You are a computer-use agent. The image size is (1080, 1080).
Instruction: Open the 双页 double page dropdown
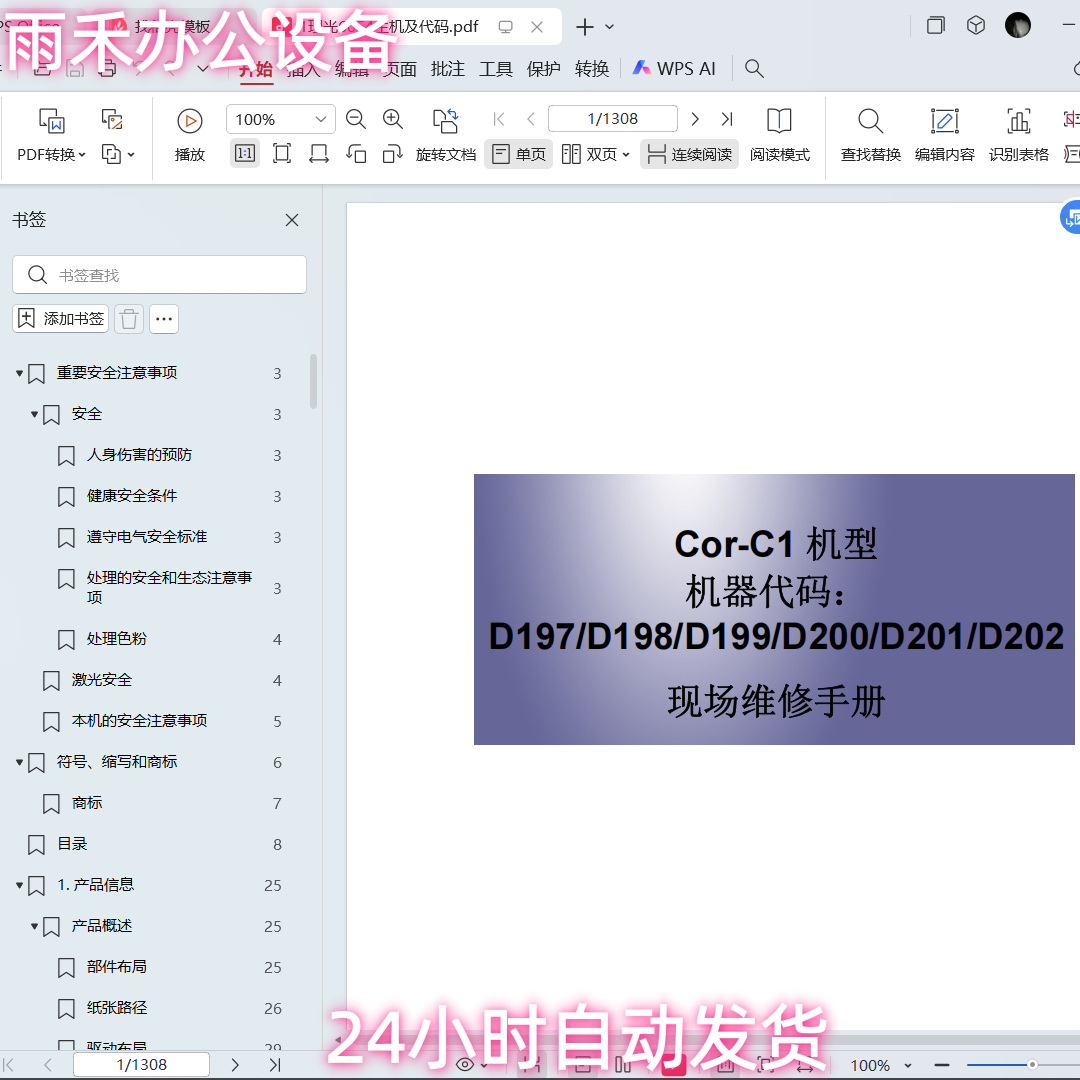[595, 154]
